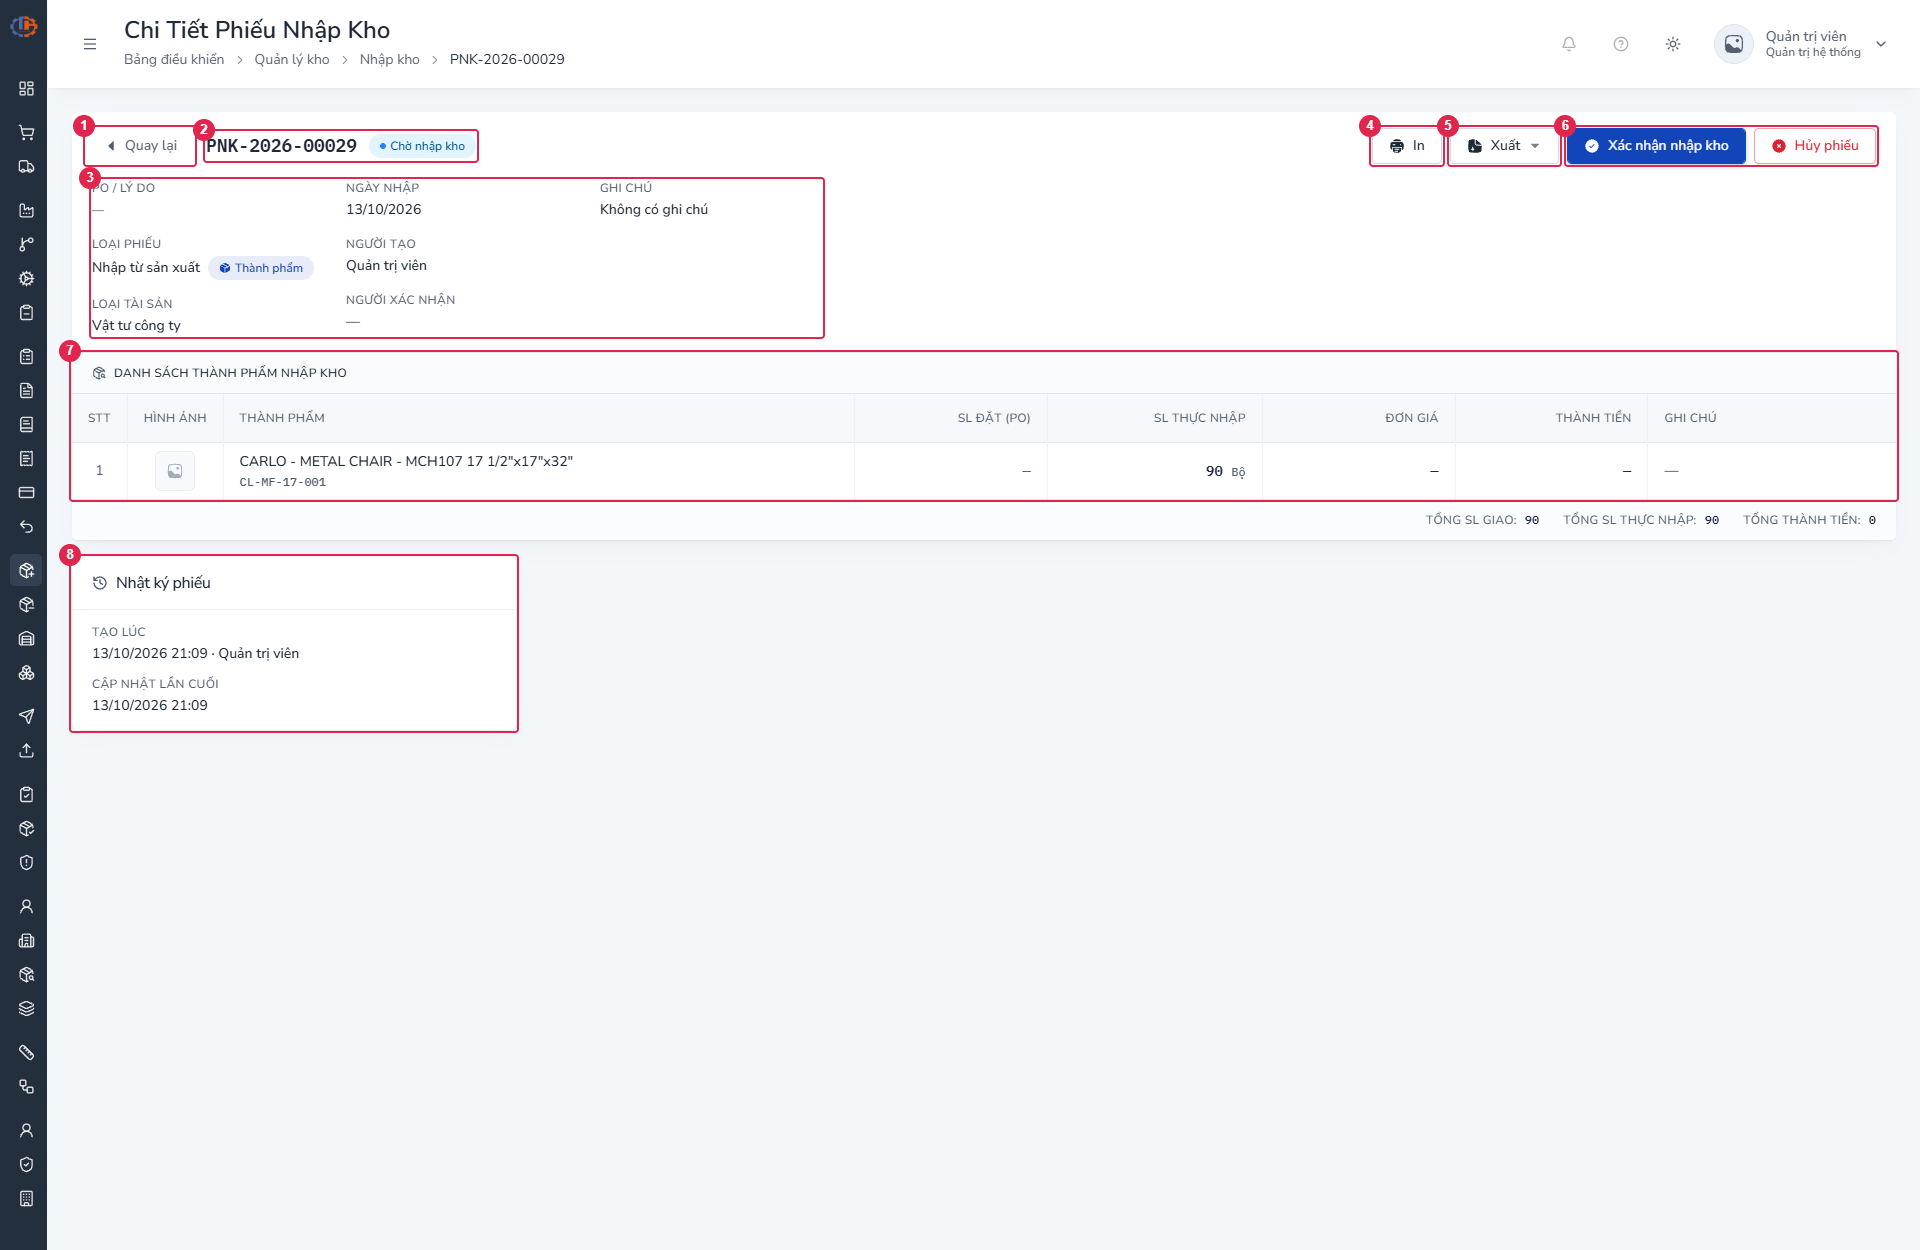1920x1250 pixels.
Task: Open the notifications bell icon
Action: pyautogui.click(x=1569, y=44)
